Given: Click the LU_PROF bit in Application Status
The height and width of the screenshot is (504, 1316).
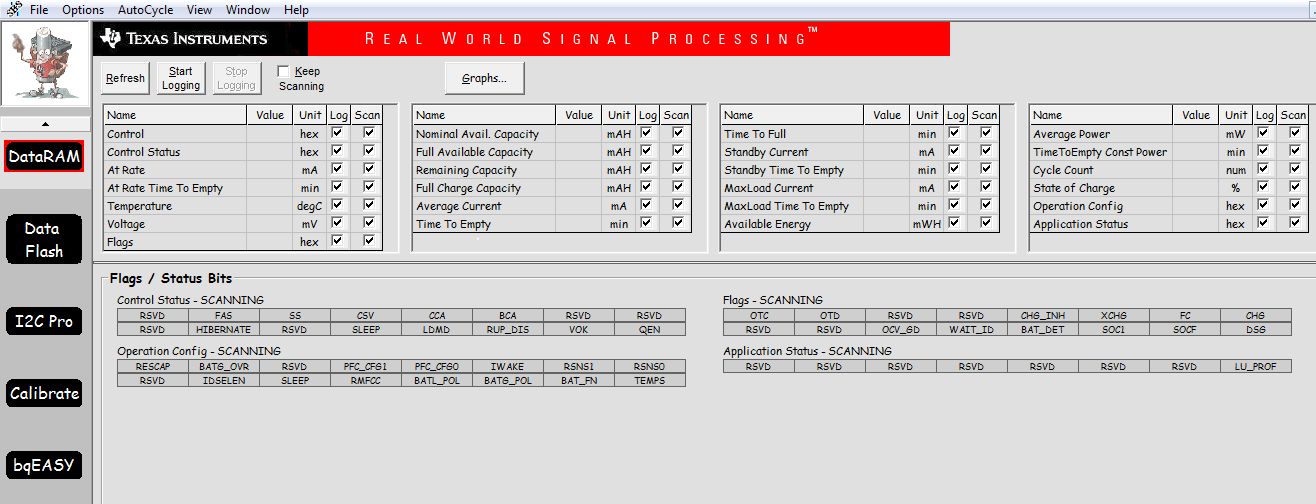Looking at the screenshot, I should point(1256,367).
